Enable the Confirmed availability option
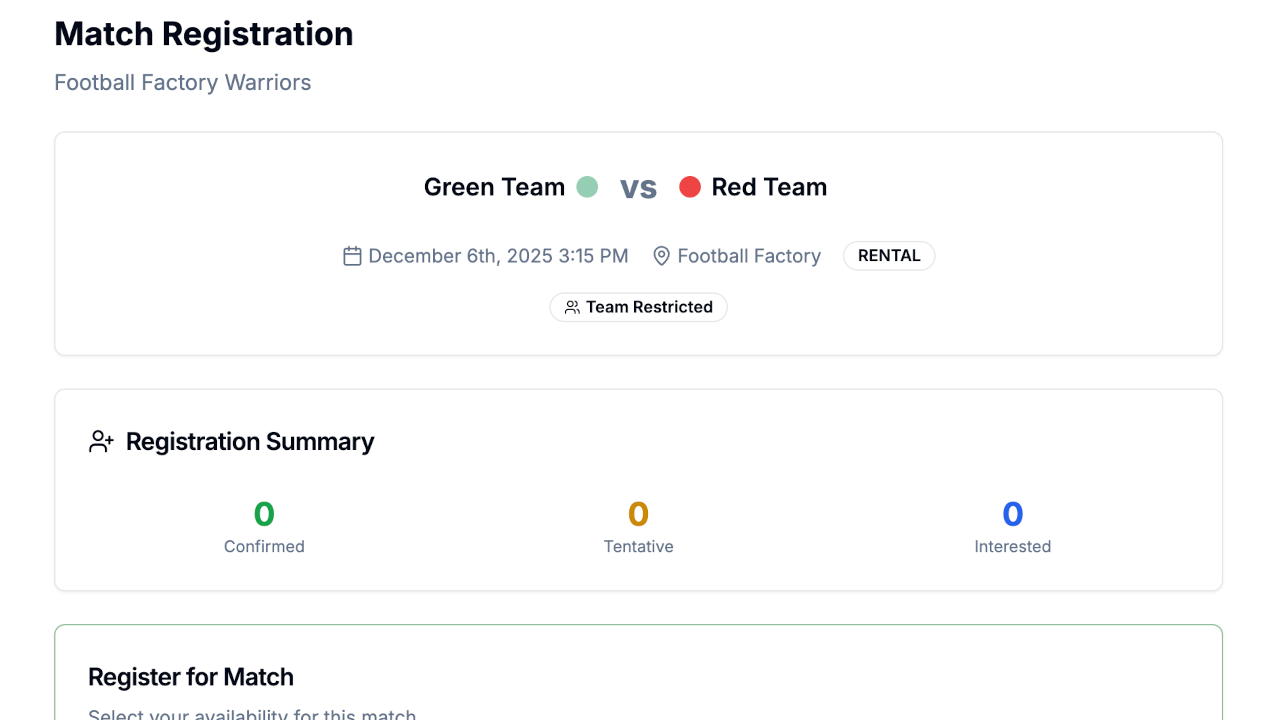 pos(264,526)
